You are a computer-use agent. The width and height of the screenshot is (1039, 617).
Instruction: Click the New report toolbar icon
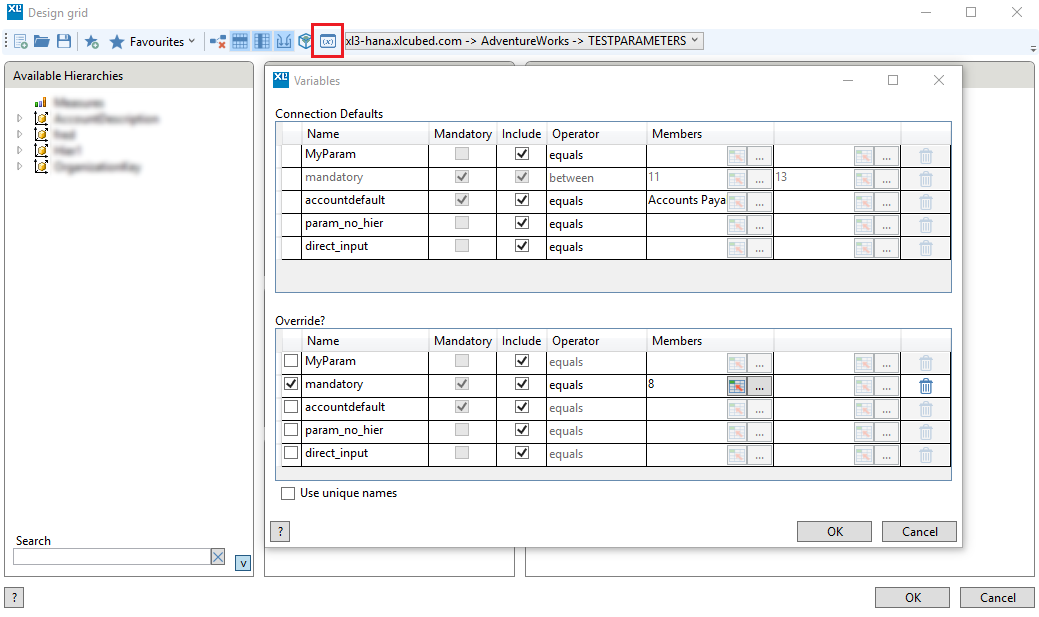pos(18,41)
